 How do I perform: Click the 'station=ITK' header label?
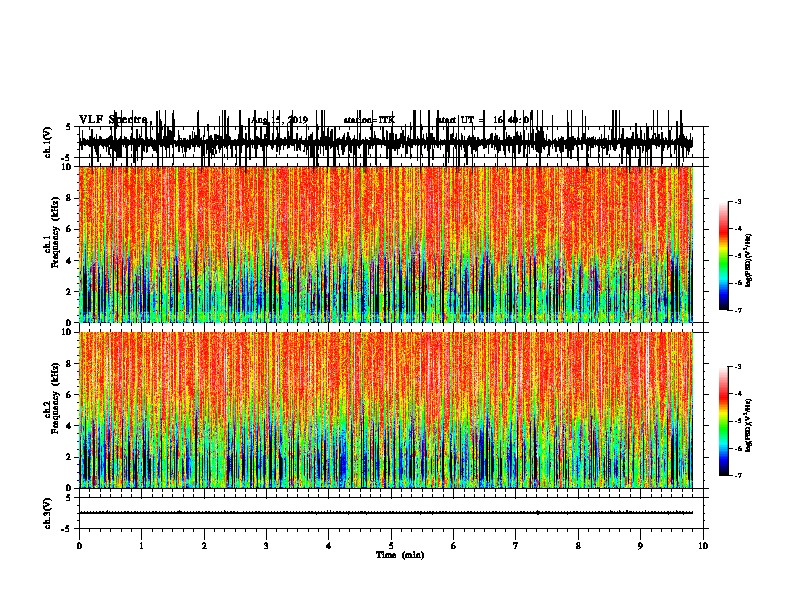click(x=369, y=120)
